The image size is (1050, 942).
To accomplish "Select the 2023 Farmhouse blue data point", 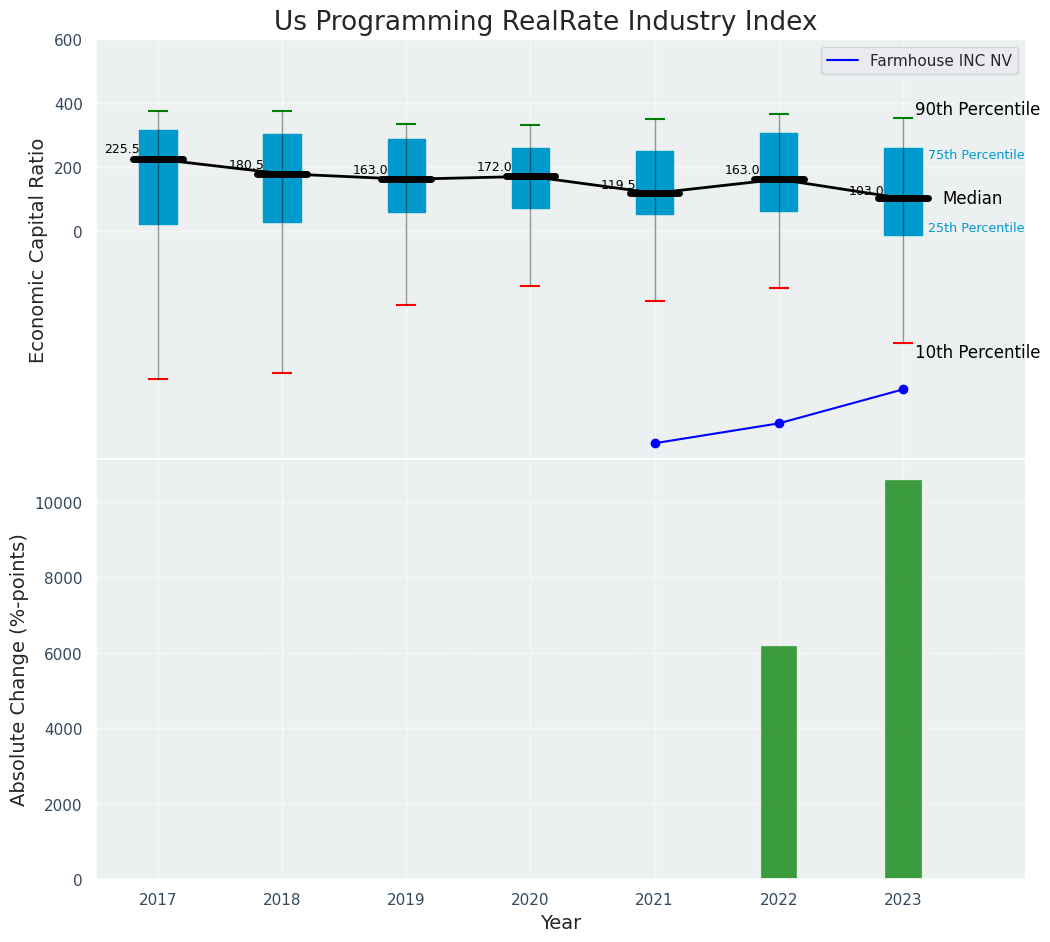I will tap(903, 389).
